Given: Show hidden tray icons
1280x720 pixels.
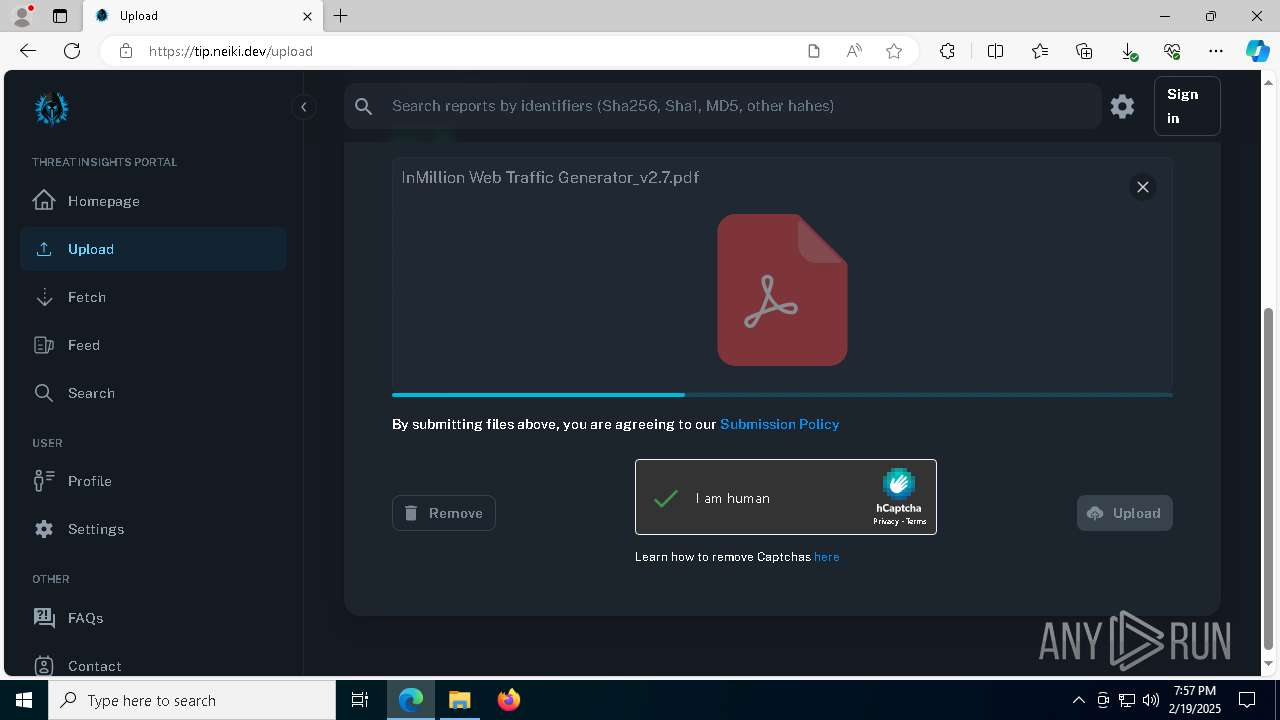Looking at the screenshot, I should (1078, 700).
